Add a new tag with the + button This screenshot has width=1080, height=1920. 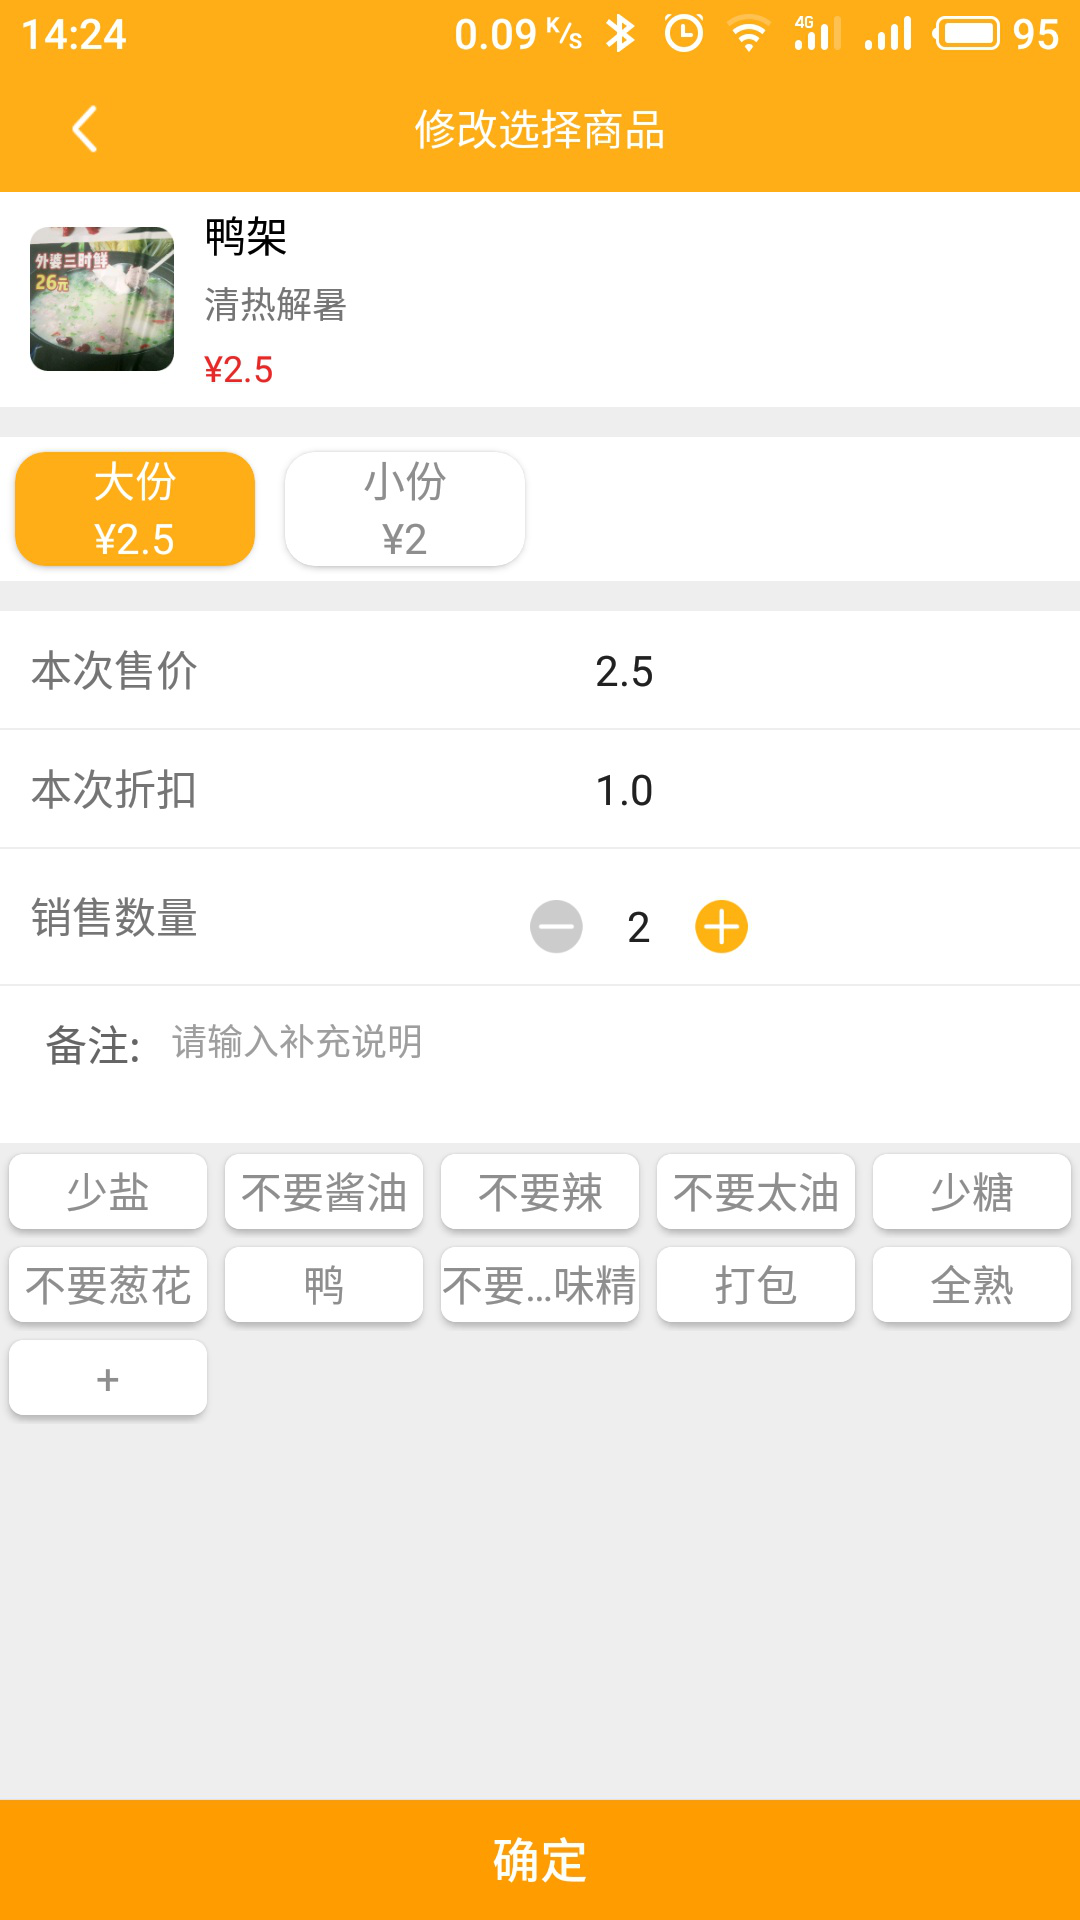point(108,1378)
